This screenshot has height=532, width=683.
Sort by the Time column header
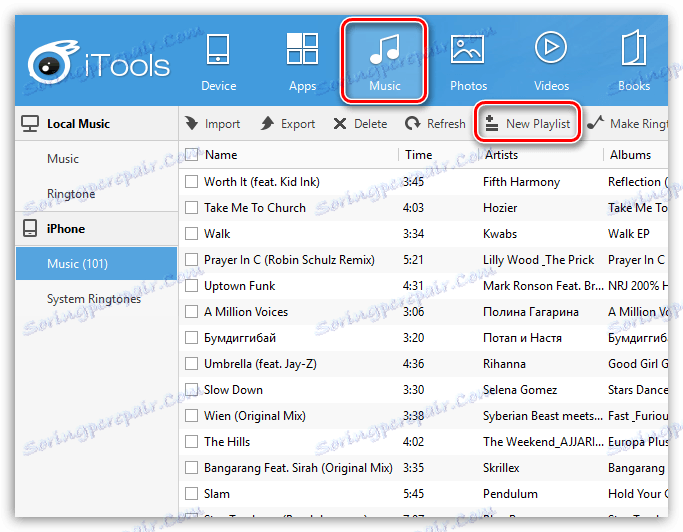click(x=419, y=155)
